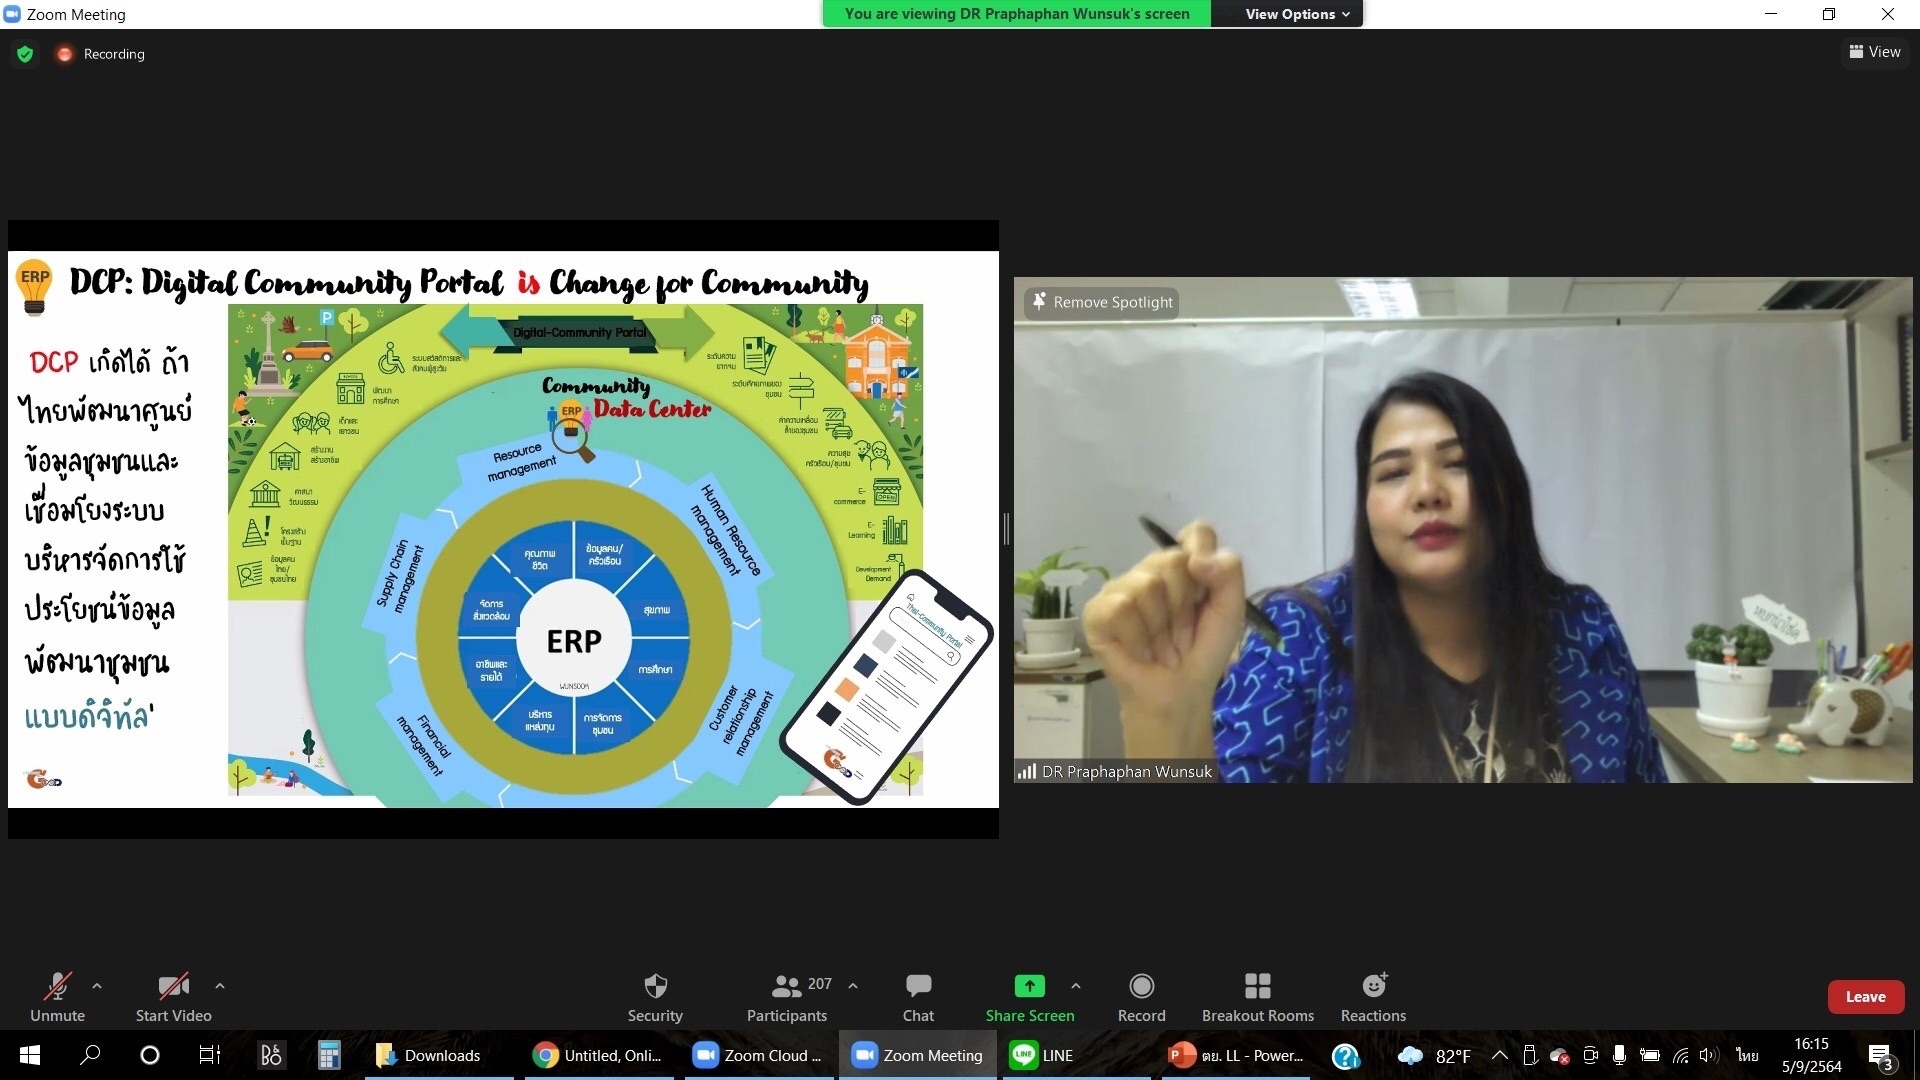The image size is (1920, 1080).
Task: Switch to the PowerPoint window in taskbar
Action: click(x=1235, y=1055)
